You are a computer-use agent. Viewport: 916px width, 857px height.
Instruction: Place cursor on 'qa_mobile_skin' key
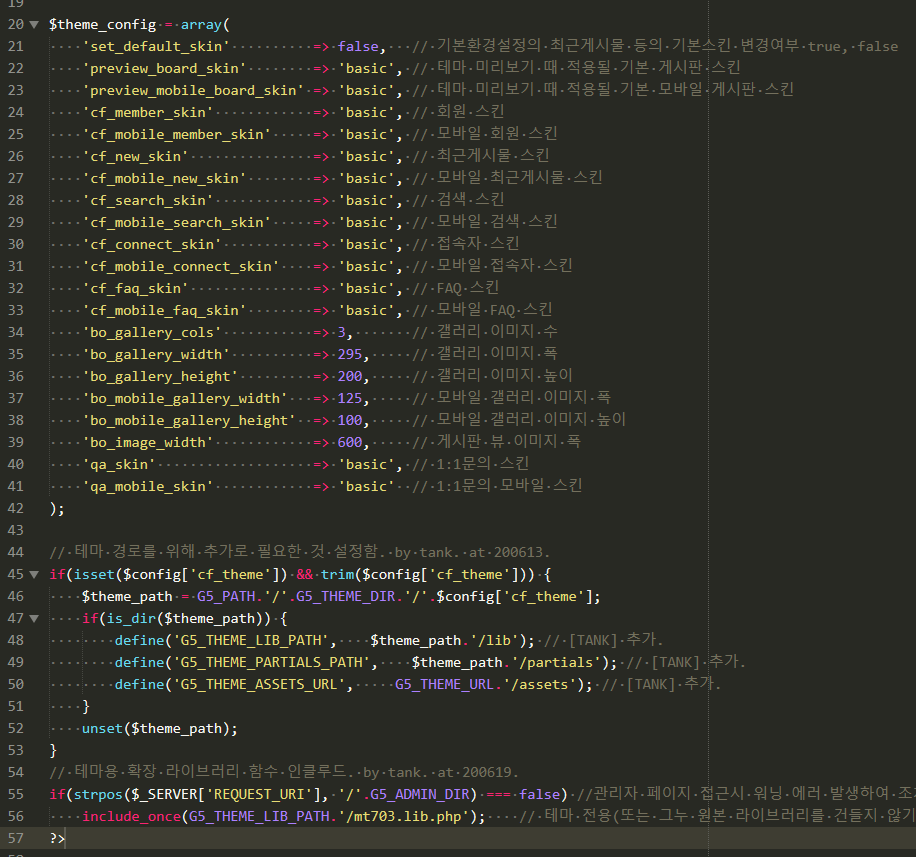pyautogui.click(x=148, y=486)
